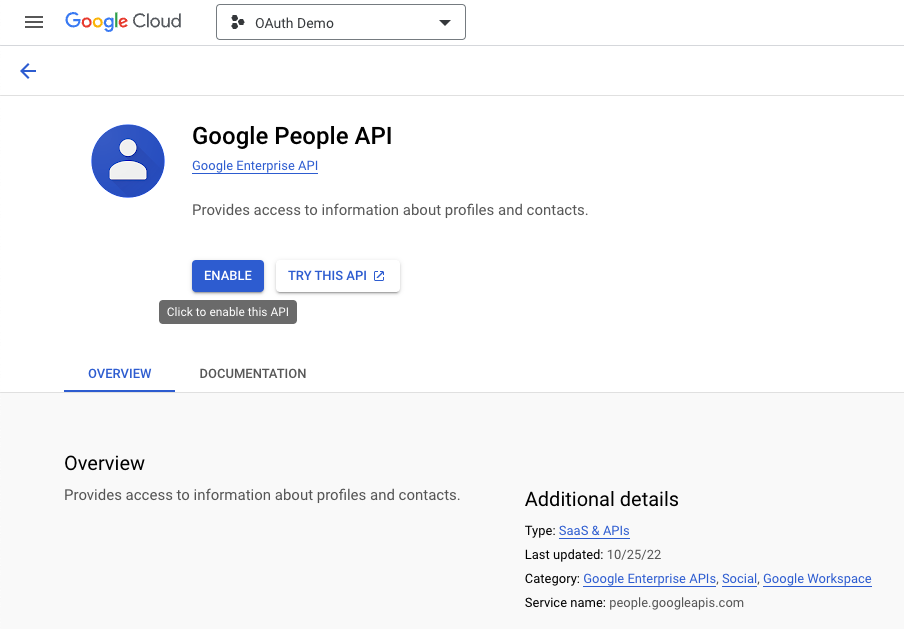This screenshot has width=904, height=629.
Task: Click the project hexagon icon beside OAuth Demo
Action: (x=238, y=22)
